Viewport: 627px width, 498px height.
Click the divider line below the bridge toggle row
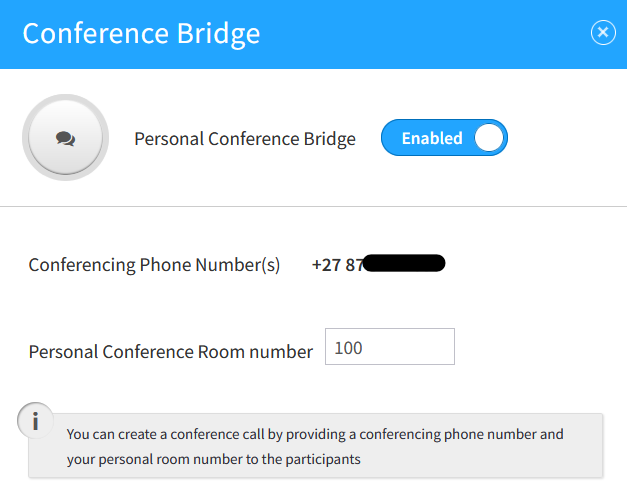(313, 206)
